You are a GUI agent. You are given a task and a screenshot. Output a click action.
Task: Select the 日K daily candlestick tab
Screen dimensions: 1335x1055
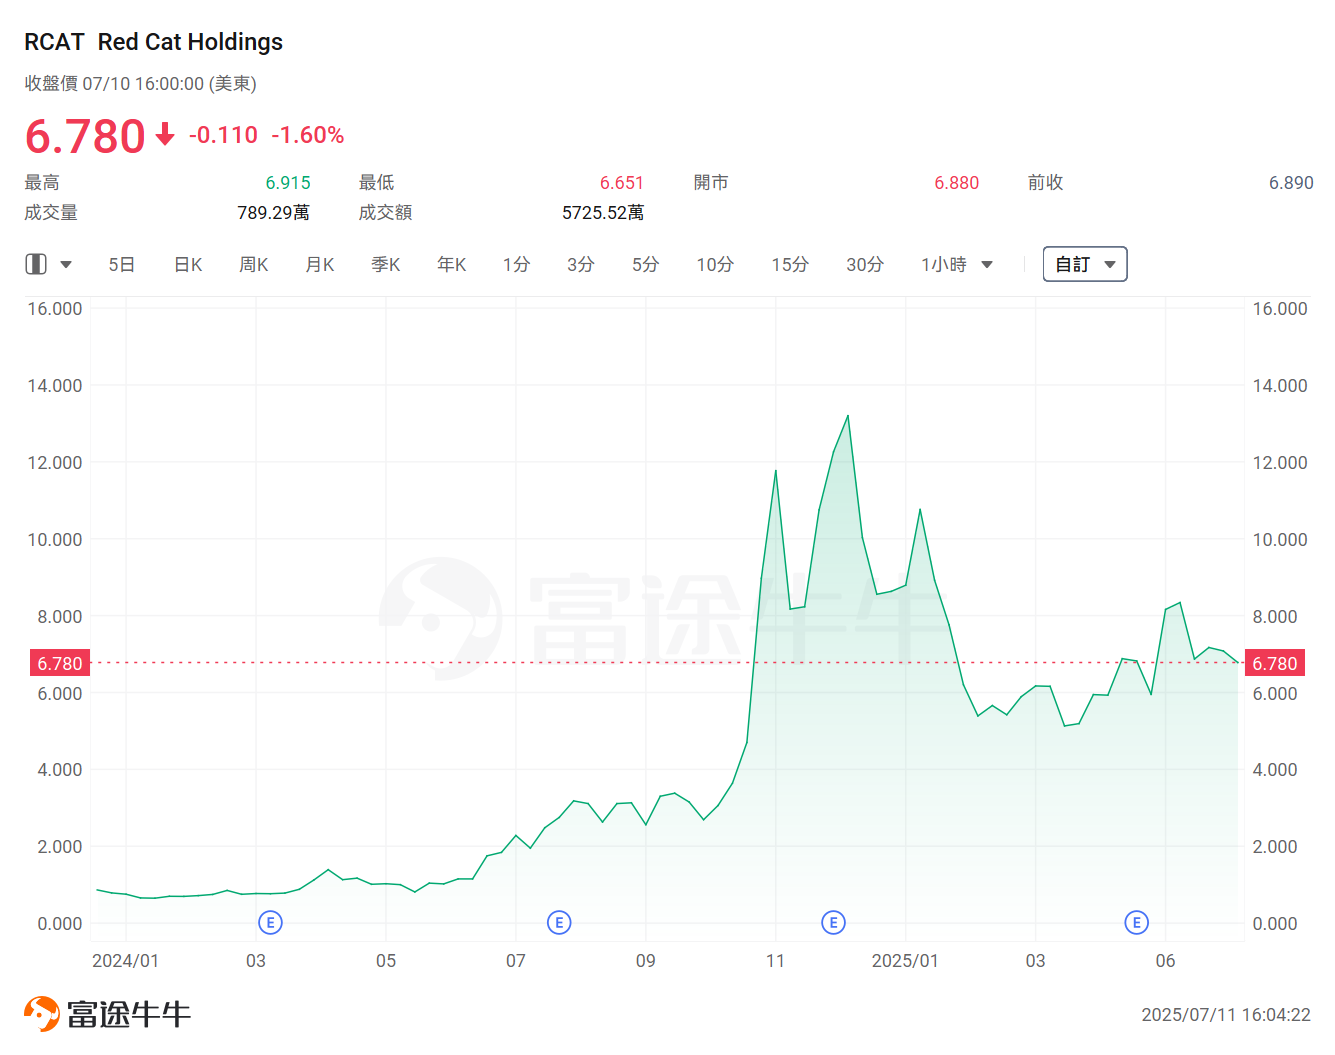pyautogui.click(x=188, y=265)
